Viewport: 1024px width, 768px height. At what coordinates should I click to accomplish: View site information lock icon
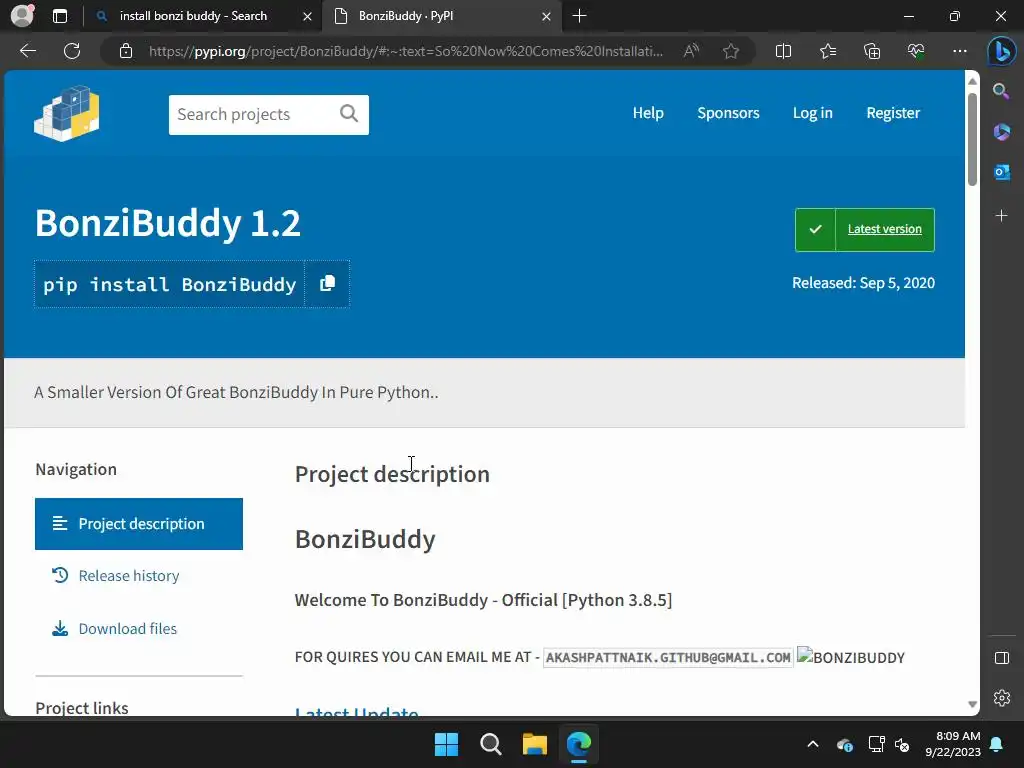[126, 51]
